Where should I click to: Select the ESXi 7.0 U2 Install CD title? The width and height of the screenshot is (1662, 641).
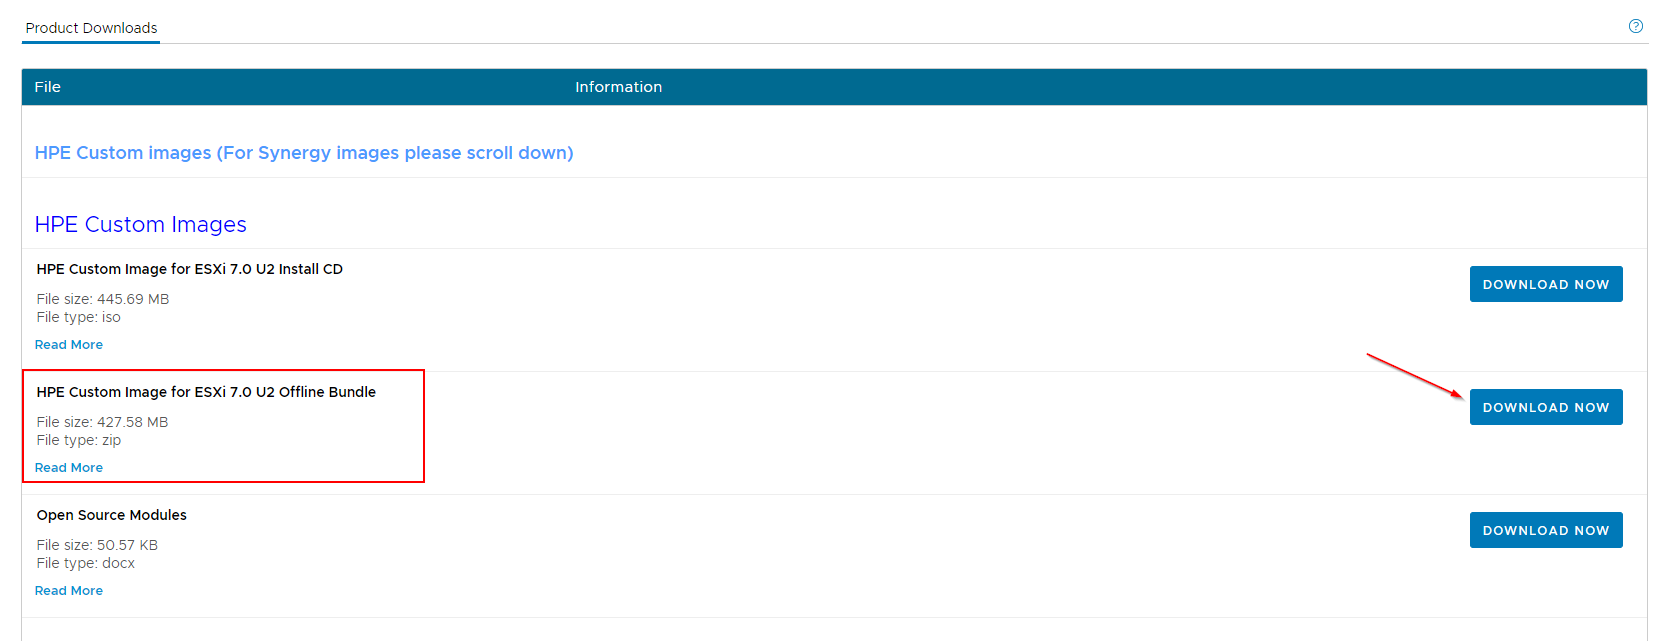(190, 269)
